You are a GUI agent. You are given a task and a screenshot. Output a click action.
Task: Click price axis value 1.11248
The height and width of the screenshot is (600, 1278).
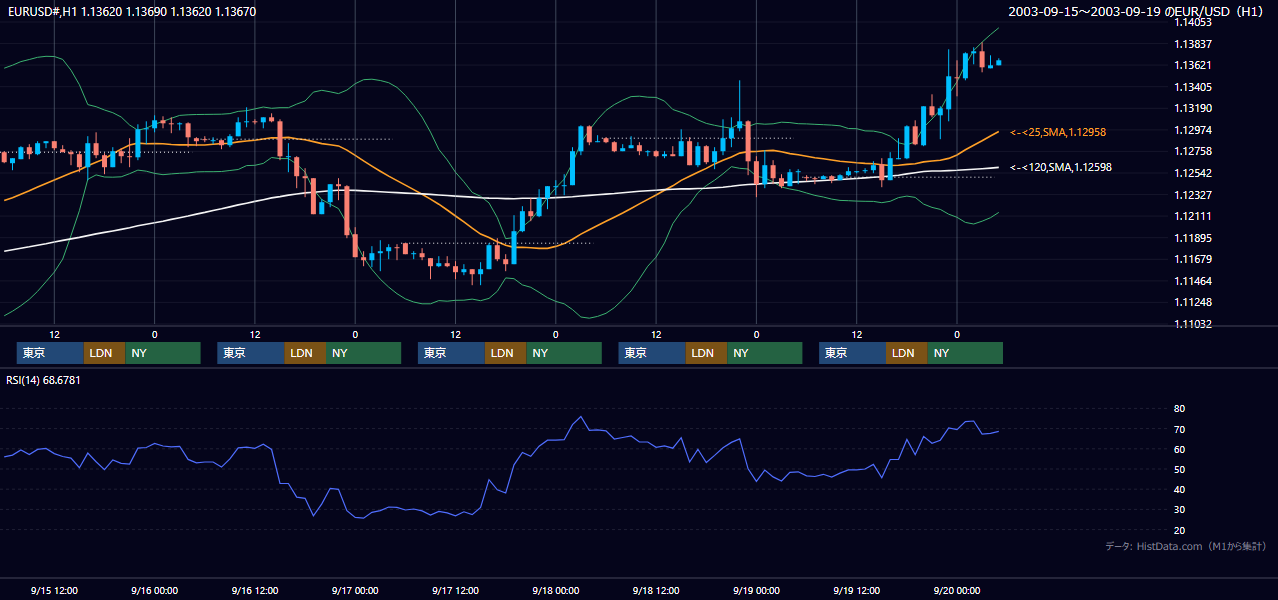click(x=1193, y=302)
